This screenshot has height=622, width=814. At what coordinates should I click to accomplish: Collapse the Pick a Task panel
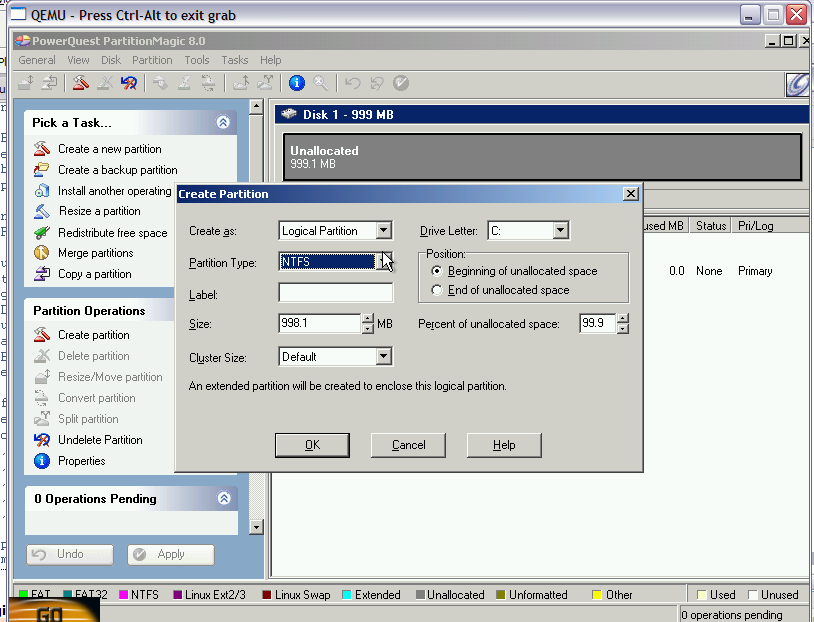pos(223,123)
